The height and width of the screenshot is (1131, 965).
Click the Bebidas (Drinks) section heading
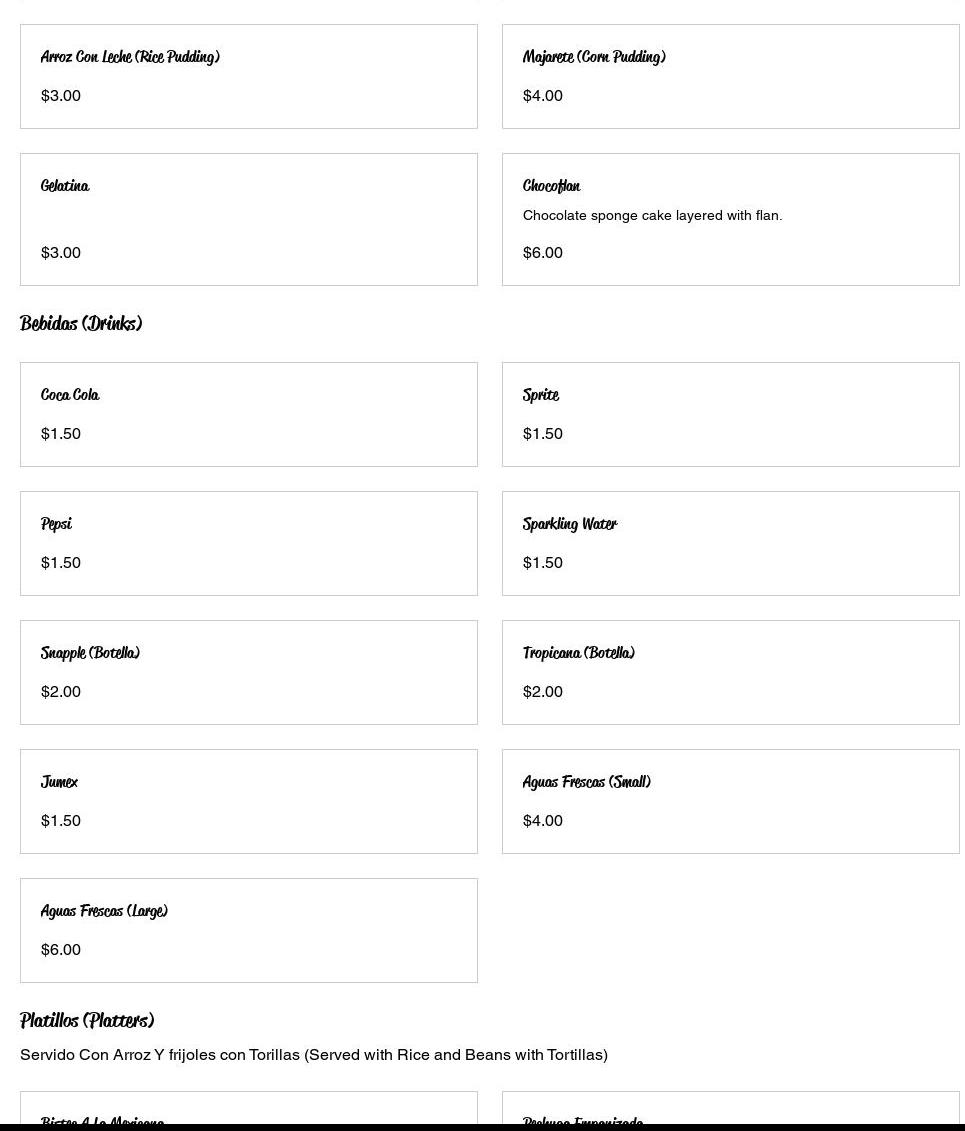(x=81, y=324)
